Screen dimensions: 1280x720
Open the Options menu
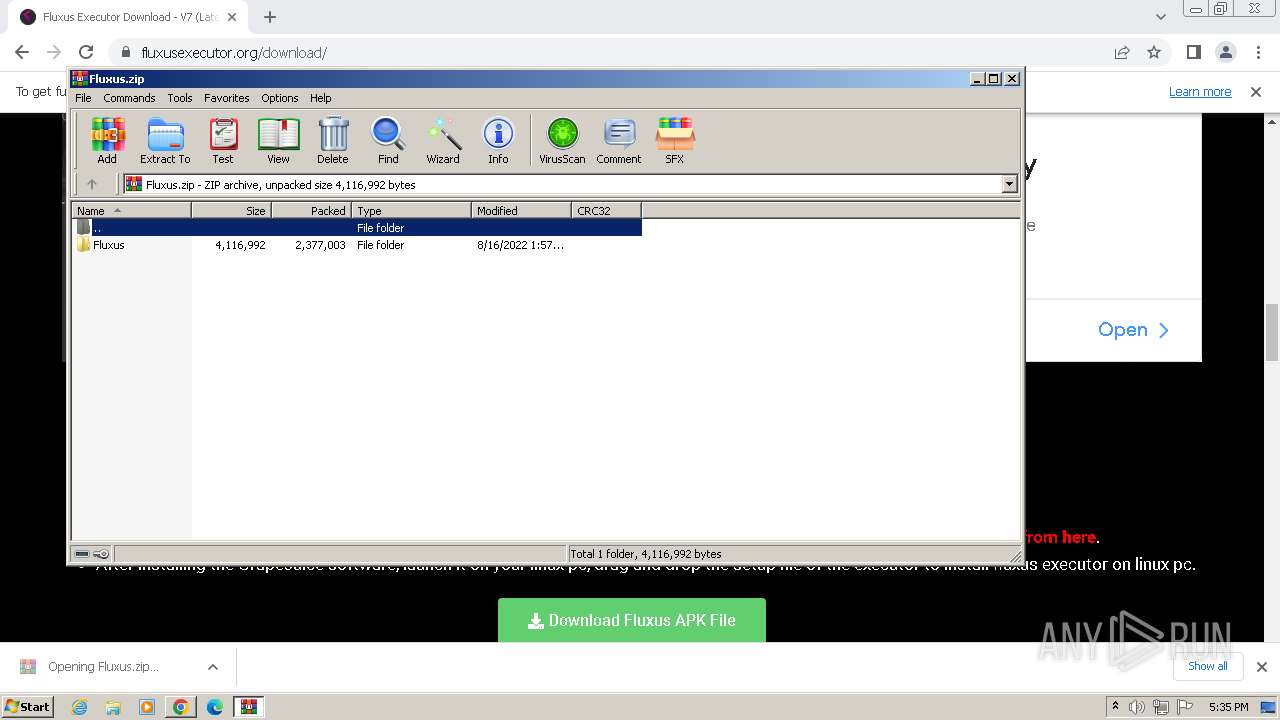click(x=280, y=98)
